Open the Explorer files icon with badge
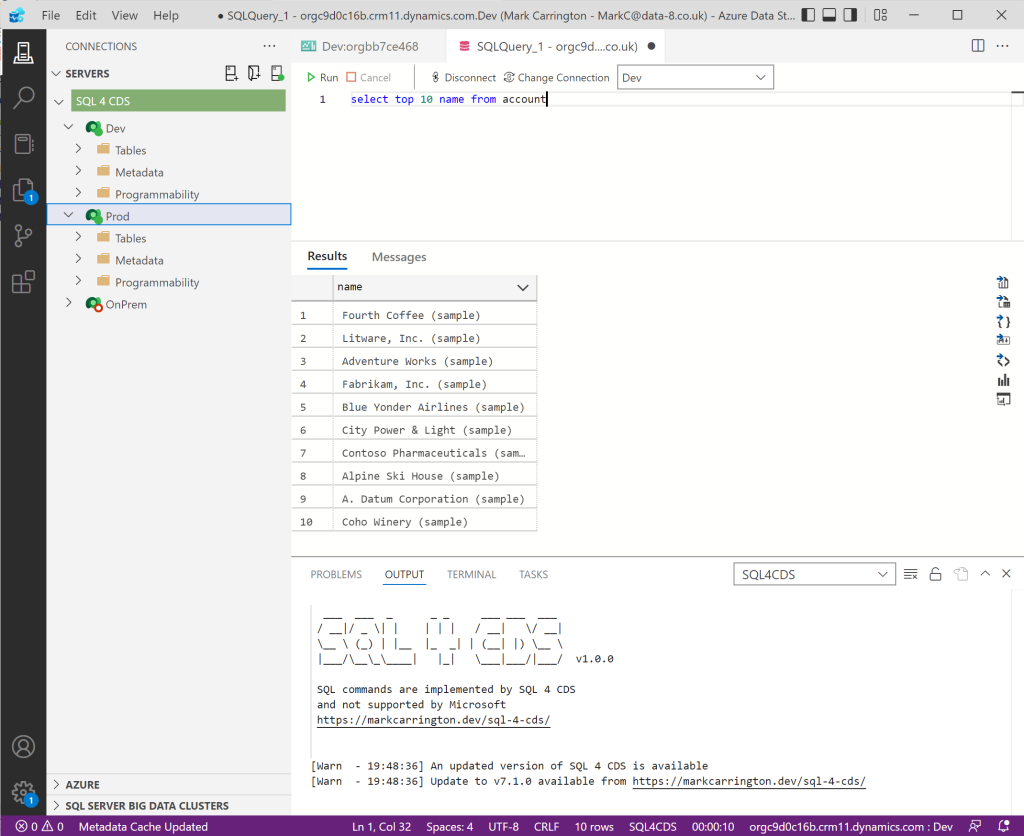1024x836 pixels. 24,190
